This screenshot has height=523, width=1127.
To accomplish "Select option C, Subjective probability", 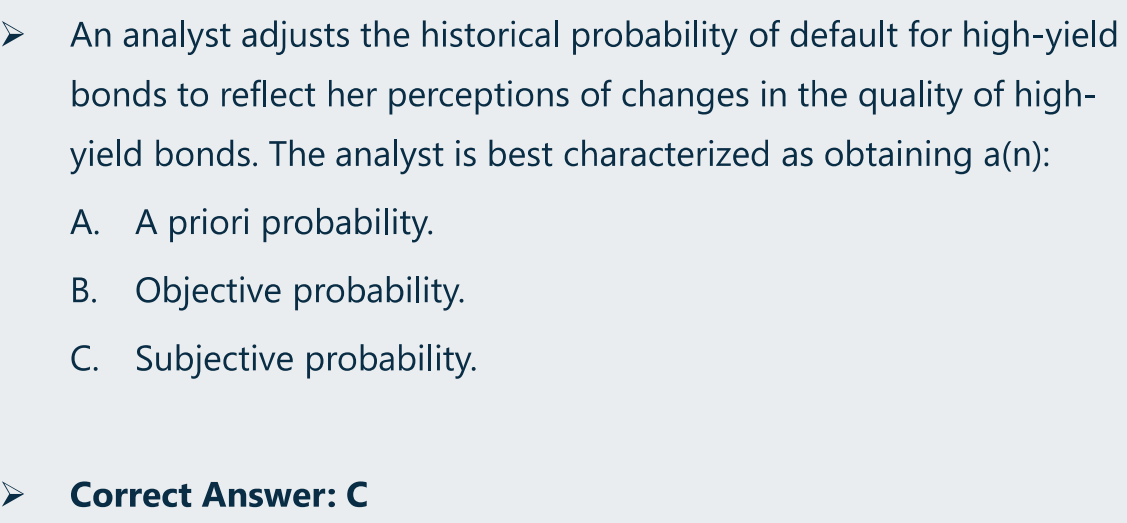I will (274, 359).
